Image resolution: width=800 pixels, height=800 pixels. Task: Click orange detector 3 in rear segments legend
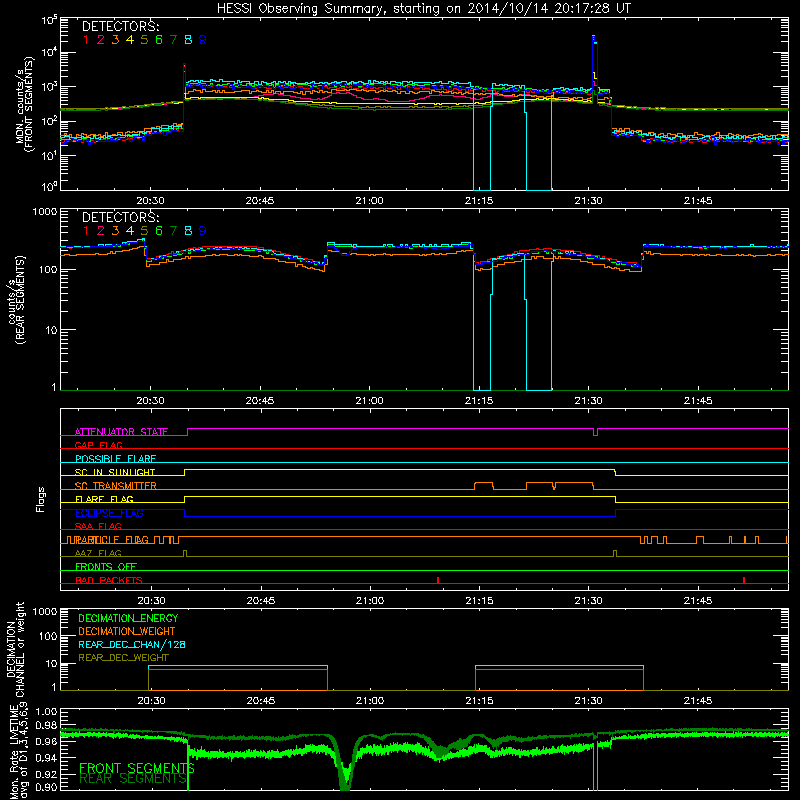pyautogui.click(x=115, y=231)
